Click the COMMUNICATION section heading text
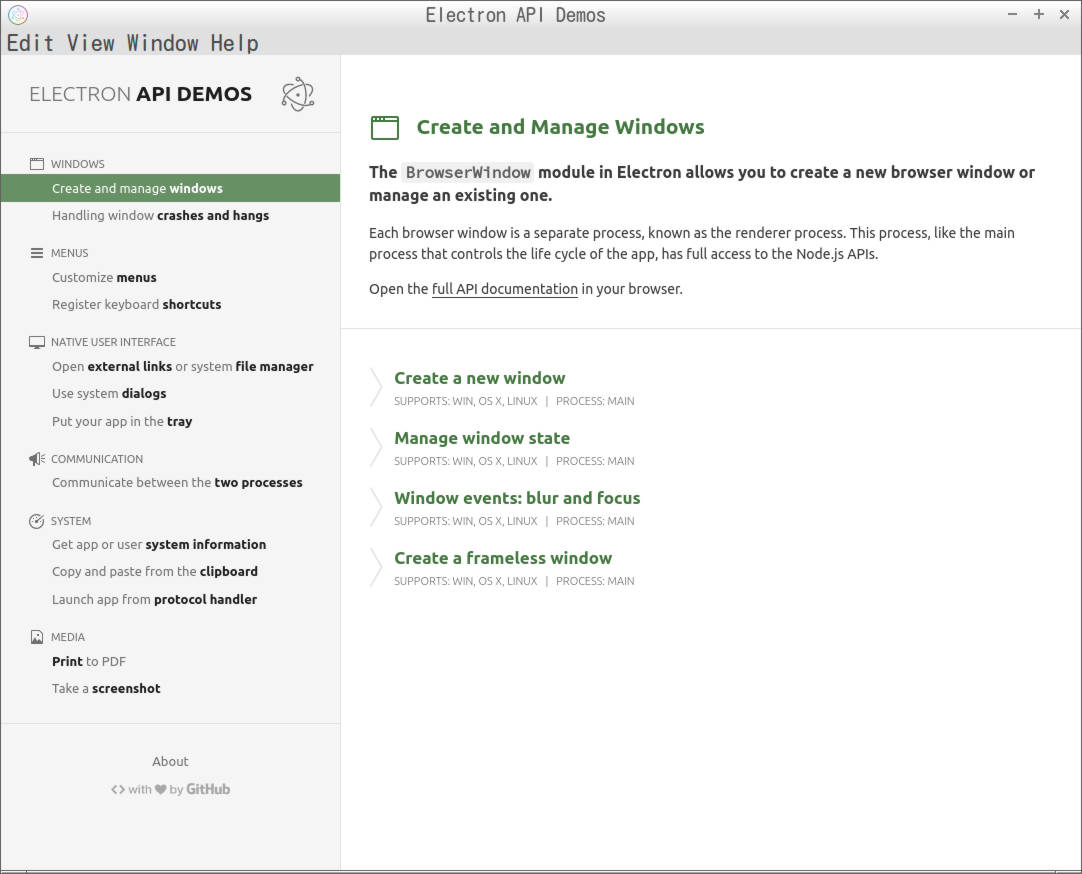This screenshot has width=1082, height=874. pyautogui.click(x=97, y=459)
